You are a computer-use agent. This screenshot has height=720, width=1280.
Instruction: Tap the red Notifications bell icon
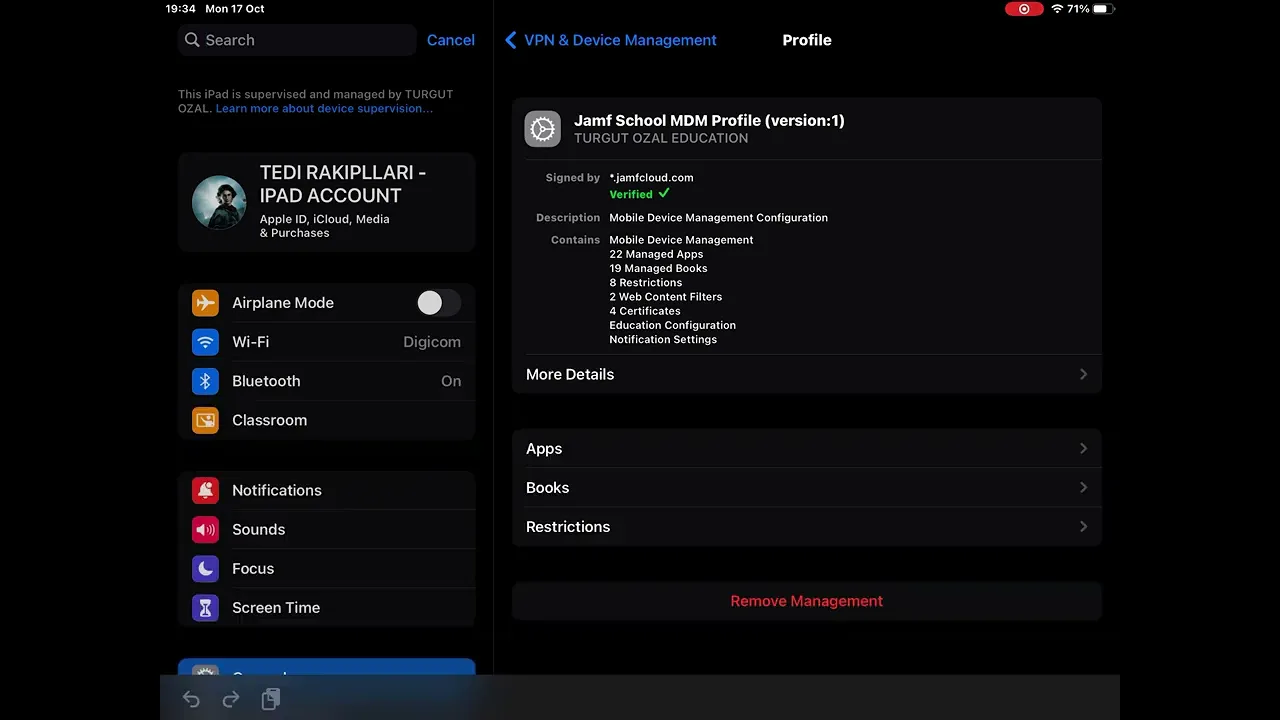click(x=205, y=490)
